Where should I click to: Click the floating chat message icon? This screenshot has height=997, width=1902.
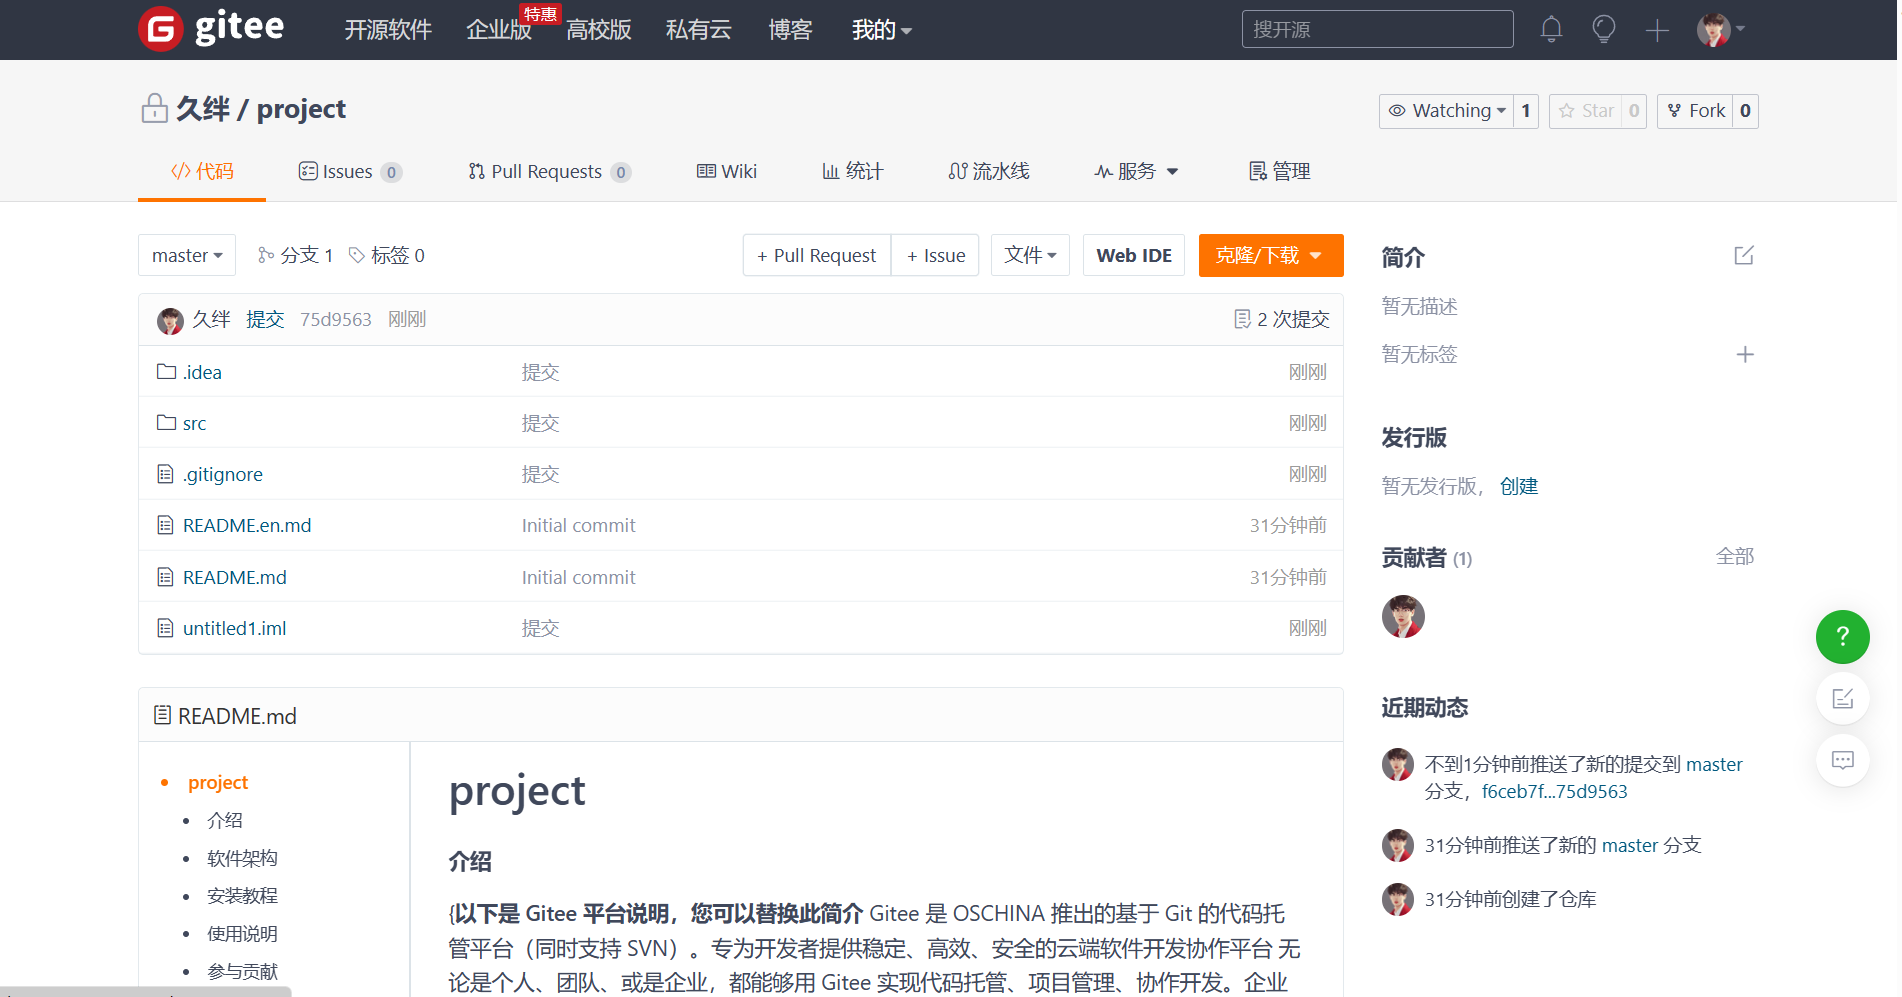1842,760
